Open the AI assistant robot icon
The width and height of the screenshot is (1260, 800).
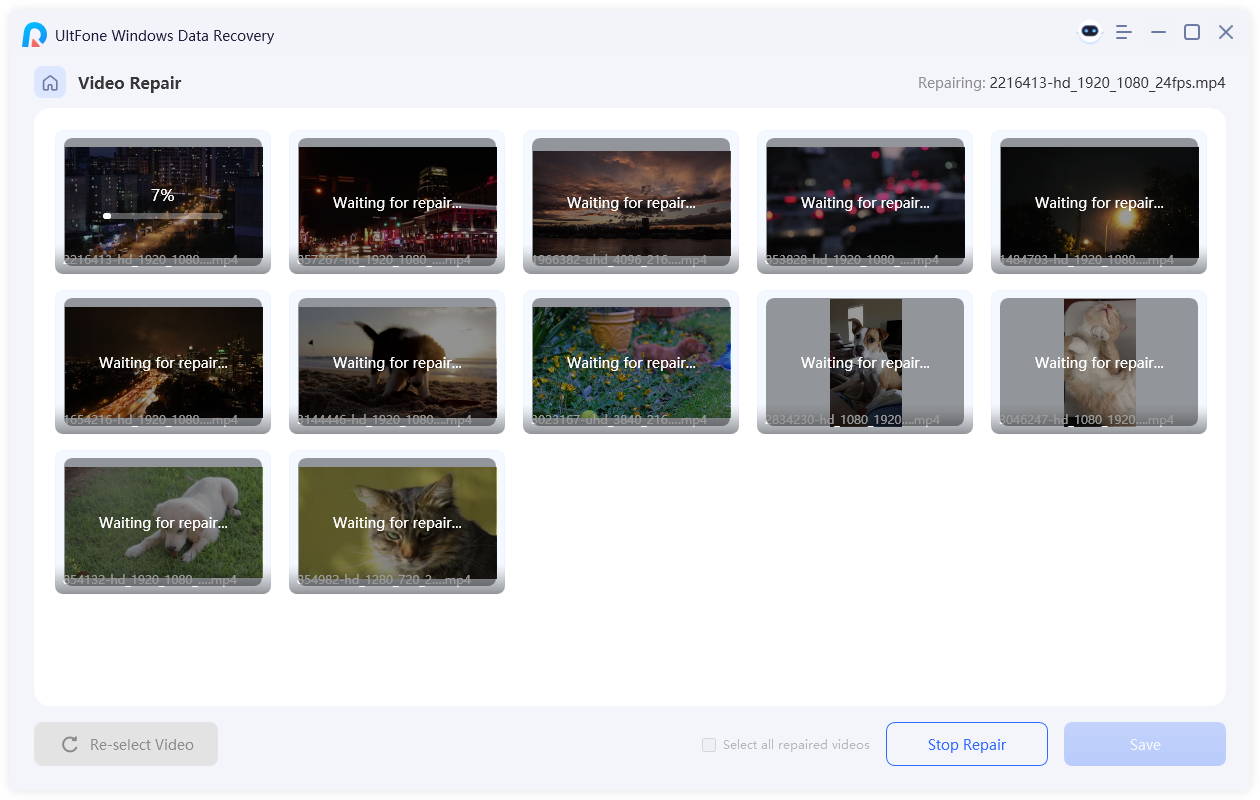1088,31
